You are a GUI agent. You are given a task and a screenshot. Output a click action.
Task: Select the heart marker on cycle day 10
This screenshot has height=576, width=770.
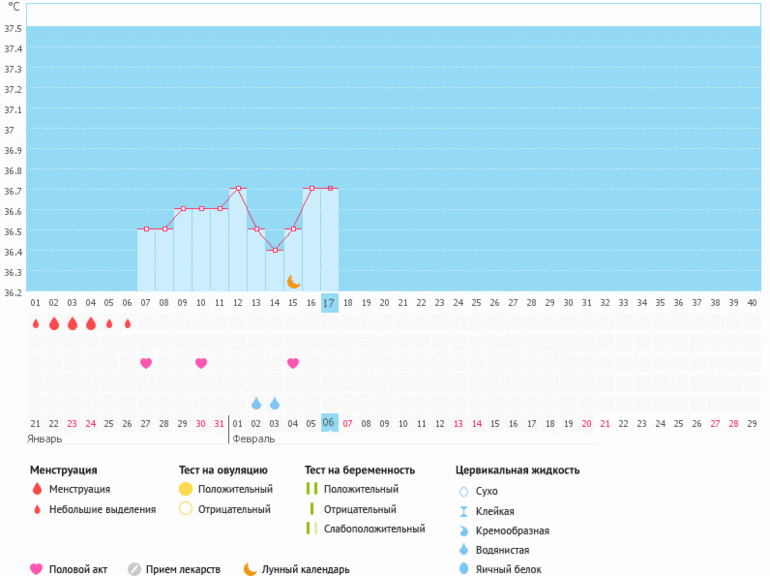point(201,363)
